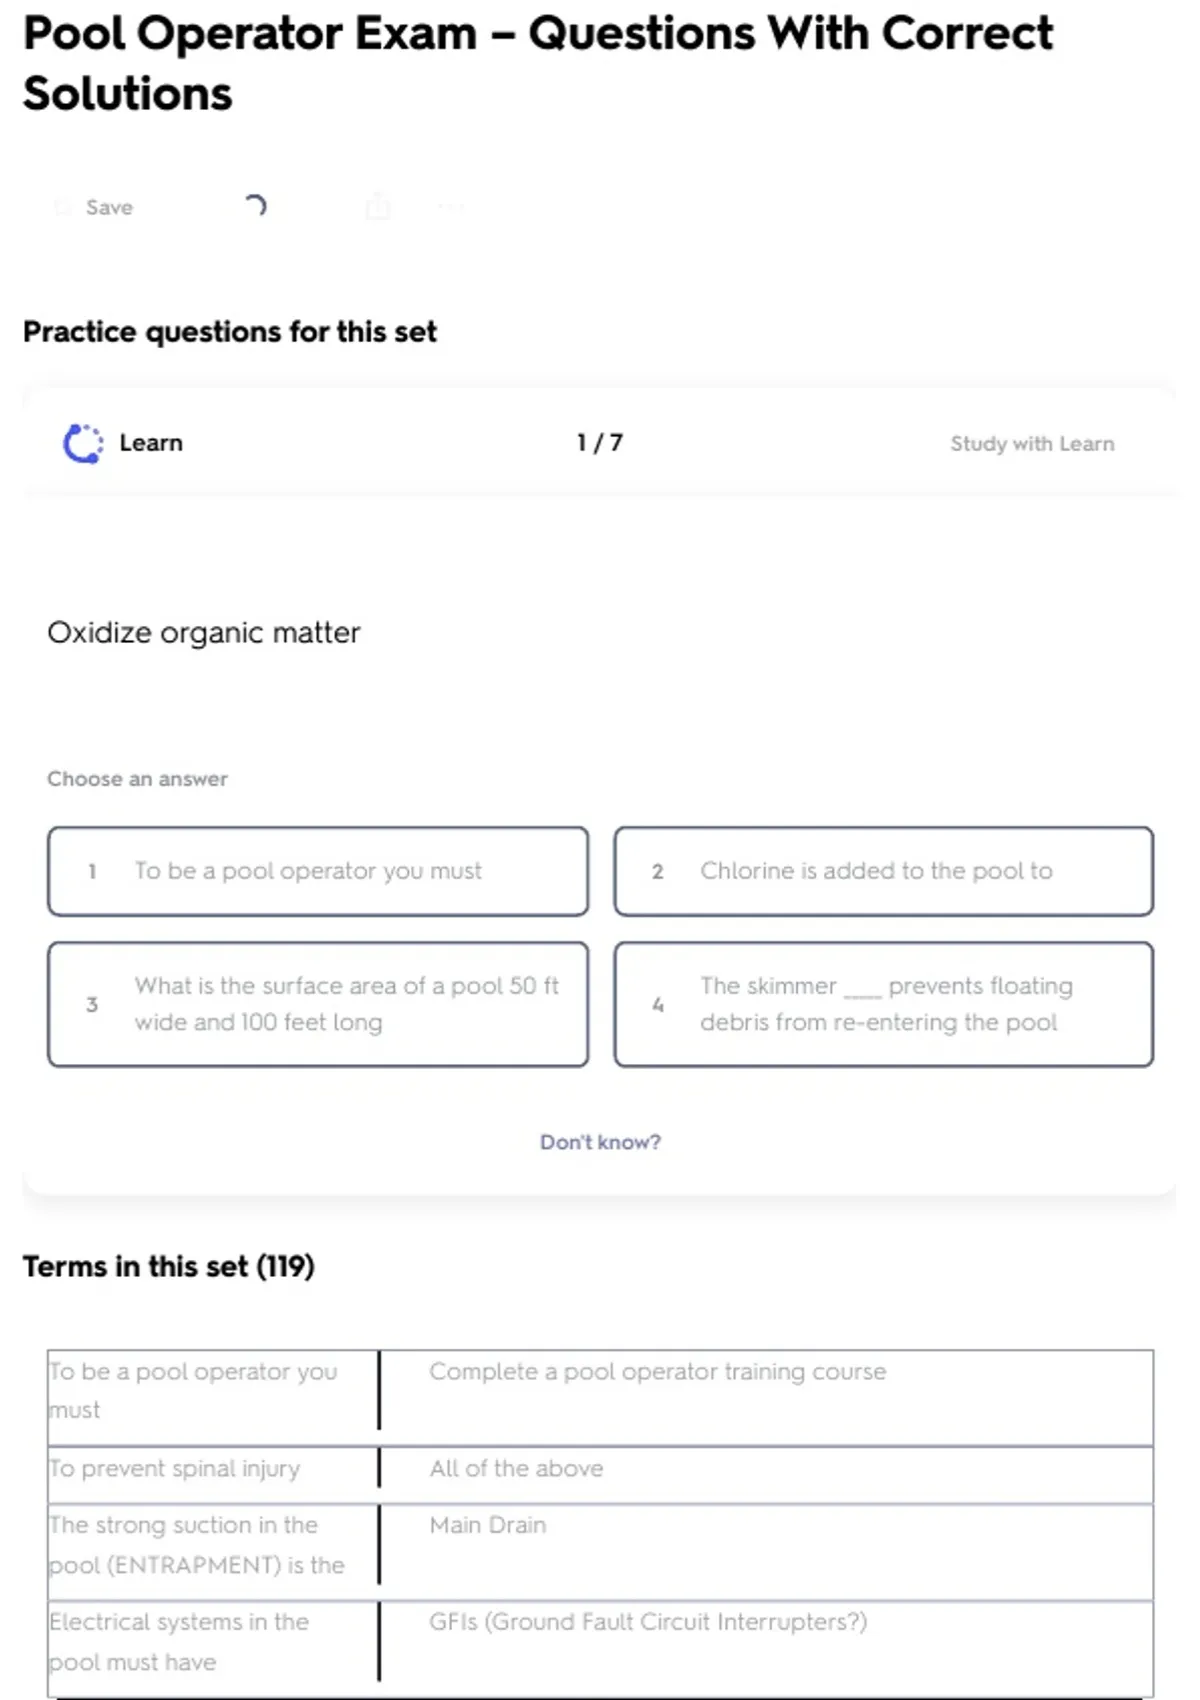Image resolution: width=1200 pixels, height=1700 pixels.
Task: Click the definition 'Complete a pool operator training course'
Action: (x=657, y=1372)
